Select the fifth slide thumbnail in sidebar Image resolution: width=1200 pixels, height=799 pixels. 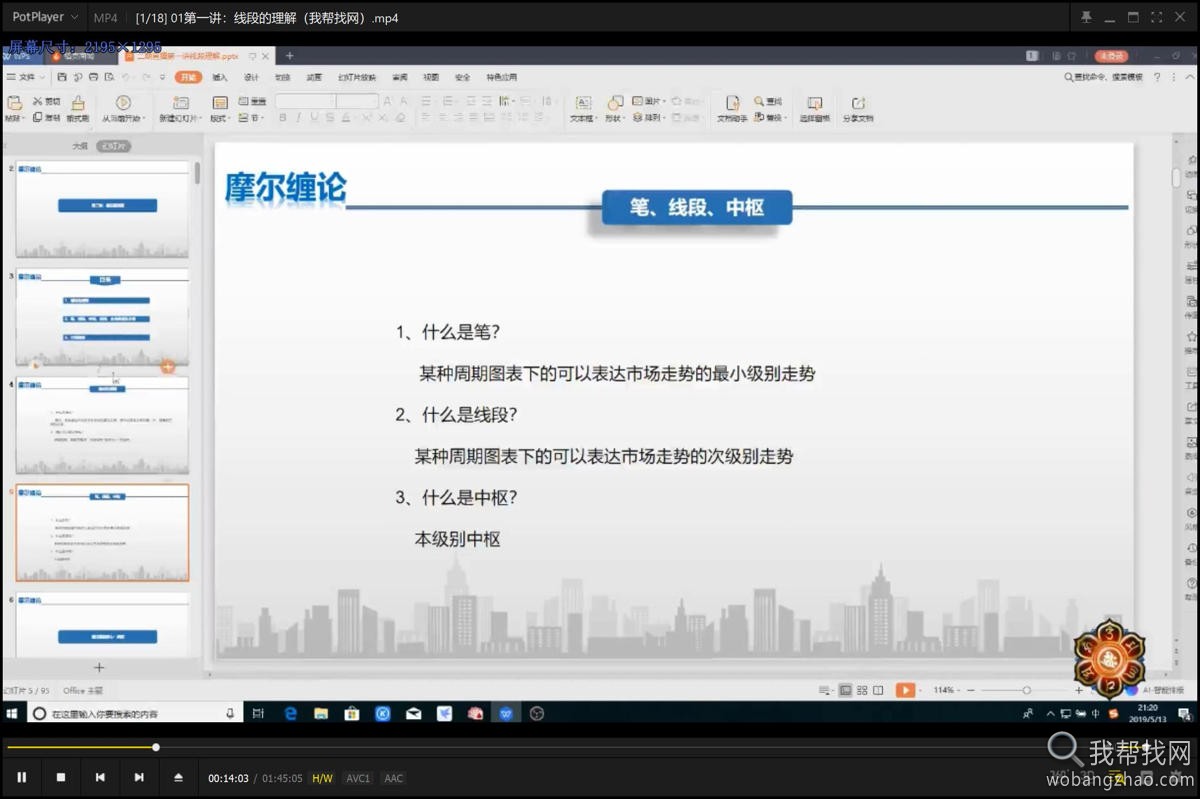tap(102, 533)
